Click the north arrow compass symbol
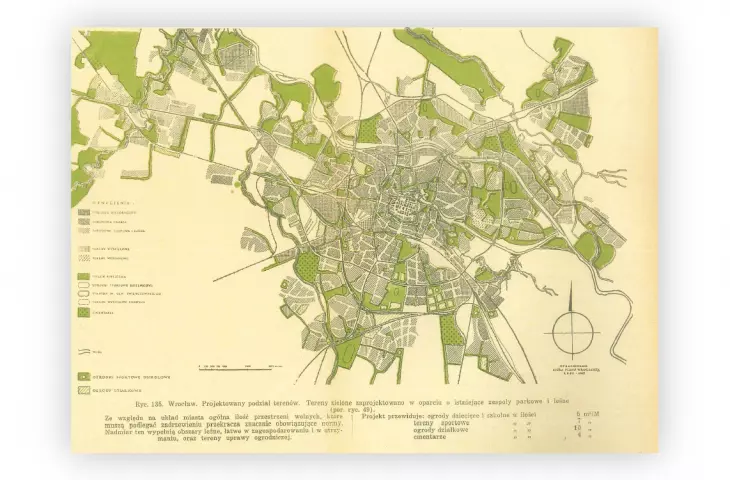Image resolution: width=730 pixels, height=480 pixels. tap(572, 321)
